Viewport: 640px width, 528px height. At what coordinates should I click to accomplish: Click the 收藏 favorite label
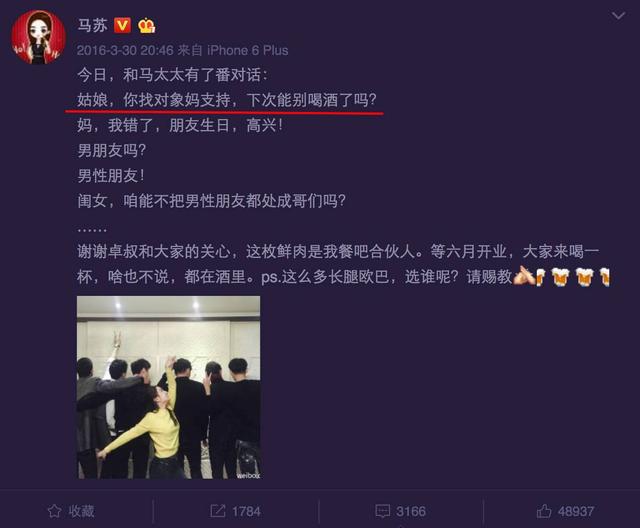tap(81, 511)
